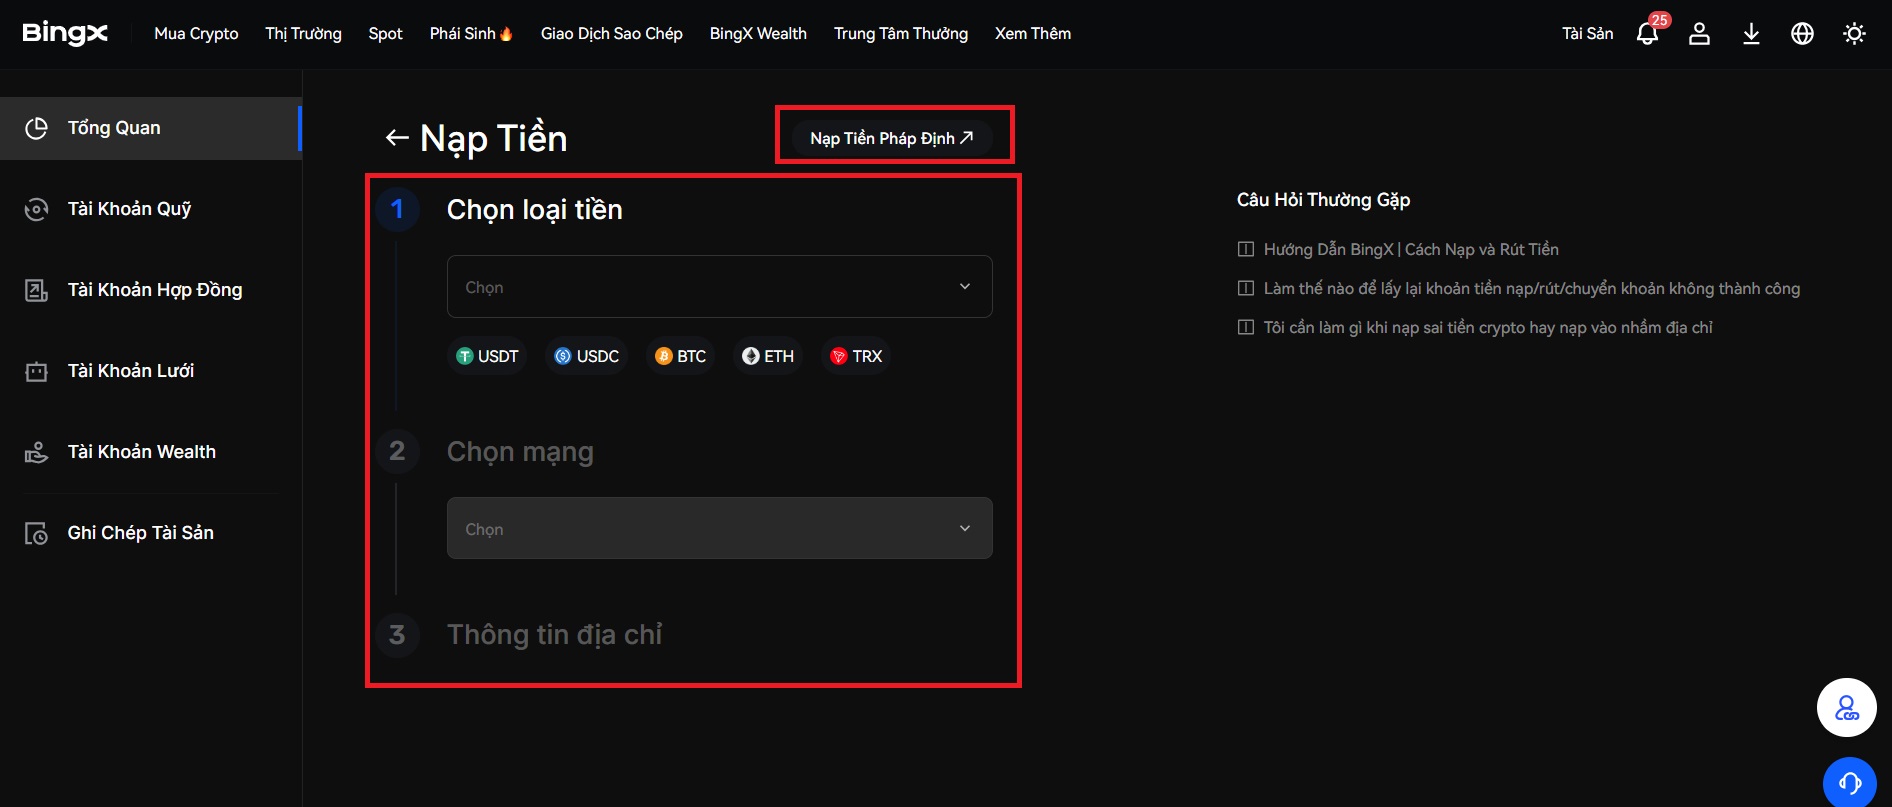Open the notifications bell icon
The width and height of the screenshot is (1892, 807).
[1647, 34]
